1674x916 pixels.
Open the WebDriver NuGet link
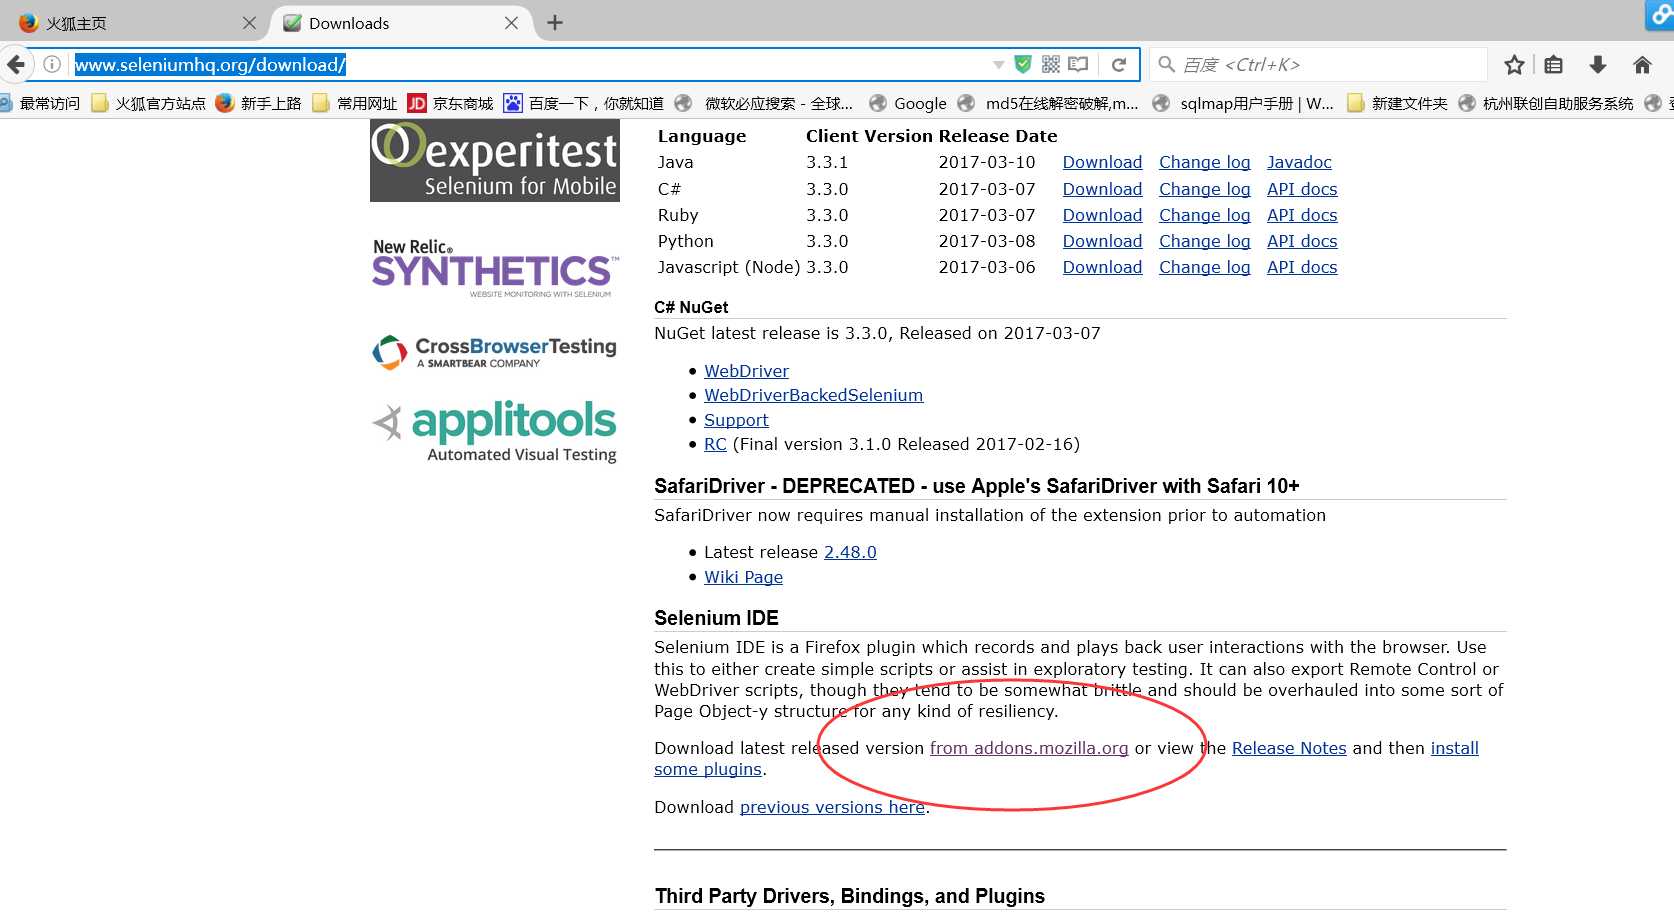click(746, 371)
